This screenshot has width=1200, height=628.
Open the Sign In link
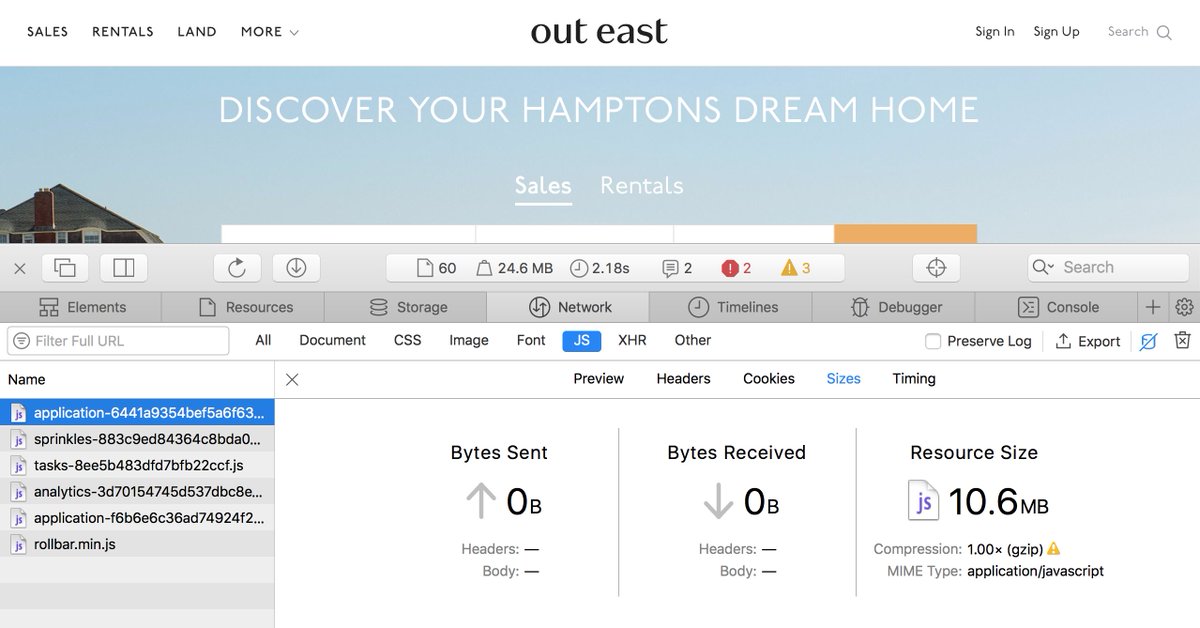(995, 32)
